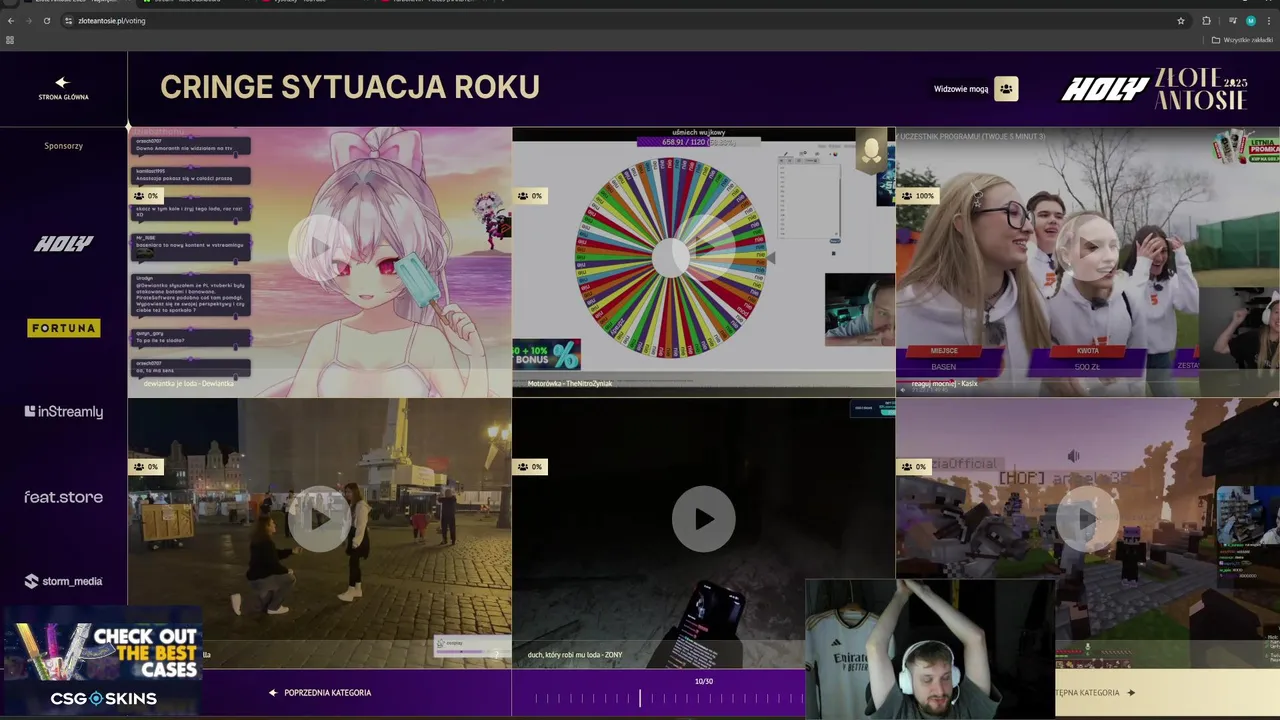1280x720 pixels.
Task: Click the 0% vote badge on Dewiantka clip
Action: click(x=146, y=196)
